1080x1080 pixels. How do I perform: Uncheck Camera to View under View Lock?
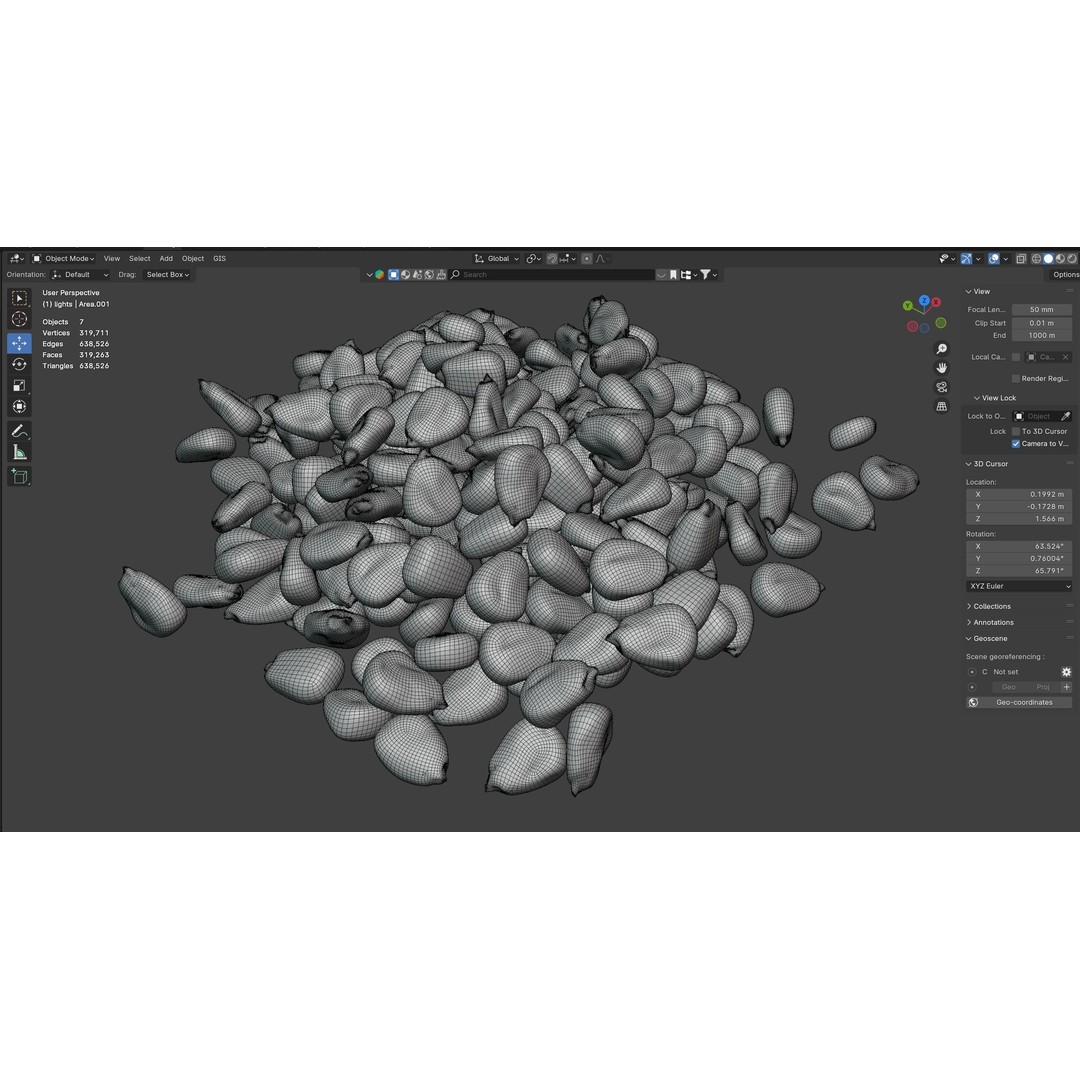pyautogui.click(x=1016, y=443)
